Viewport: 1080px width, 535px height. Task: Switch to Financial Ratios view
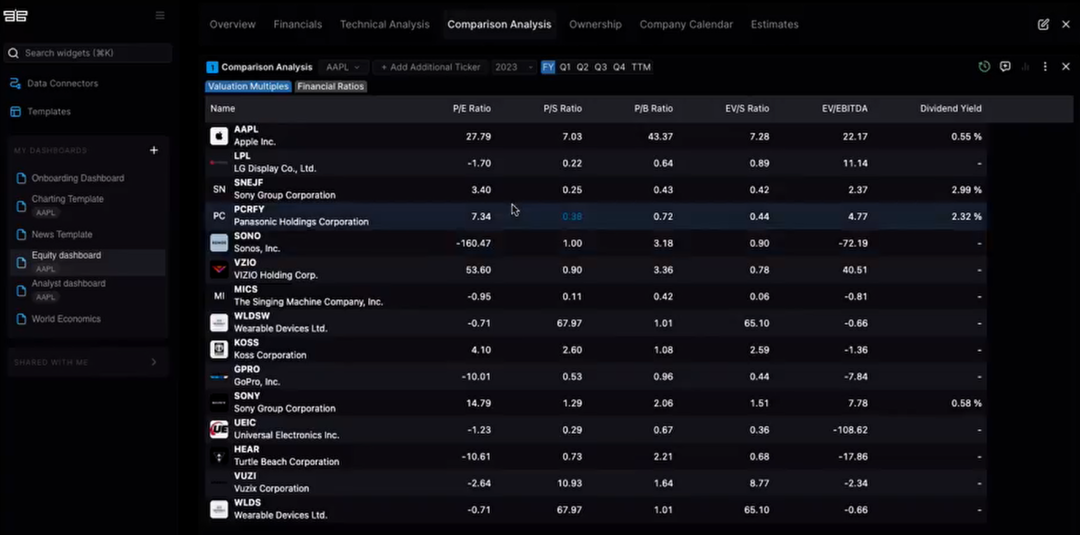(331, 87)
